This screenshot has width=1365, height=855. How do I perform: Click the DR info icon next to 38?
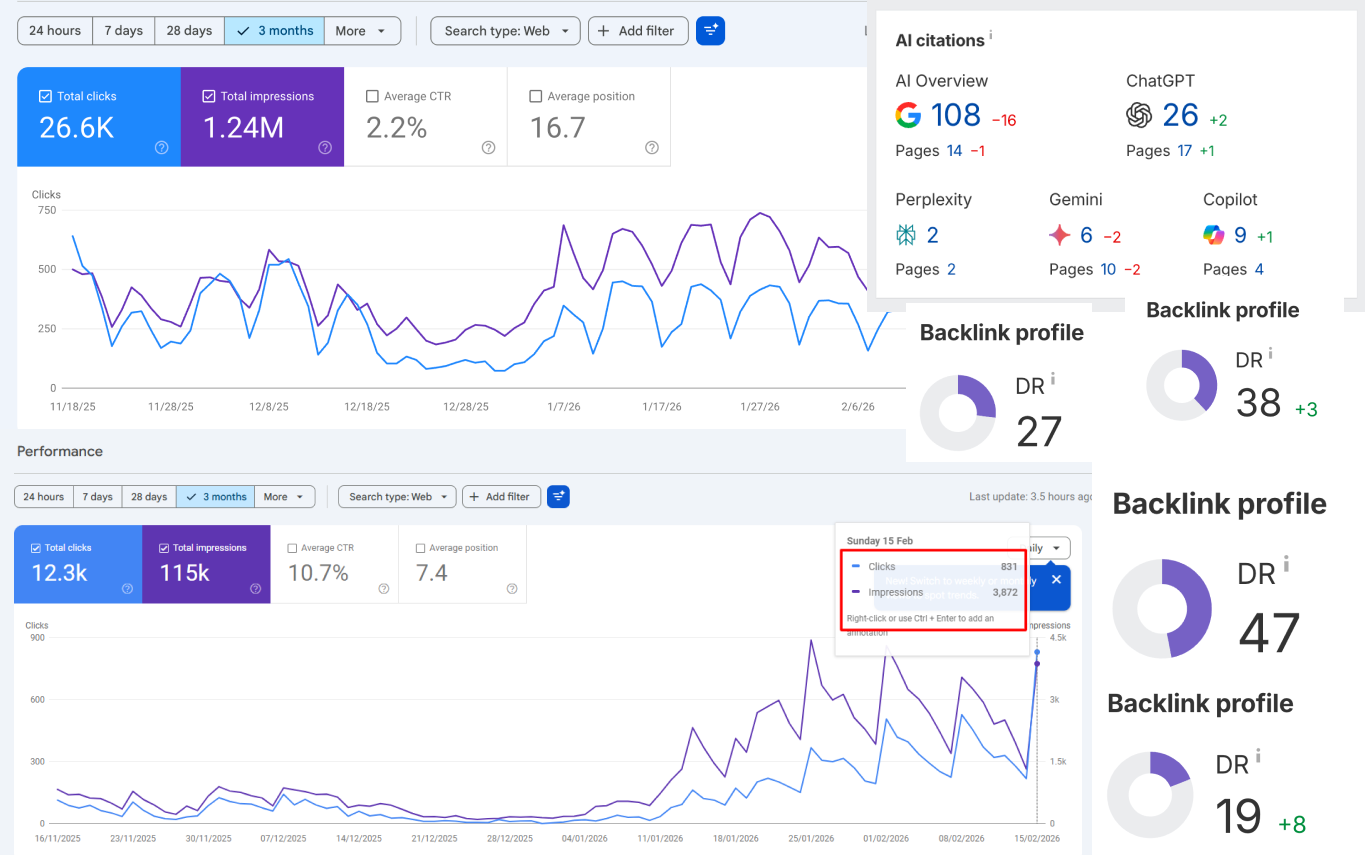coord(1269,355)
